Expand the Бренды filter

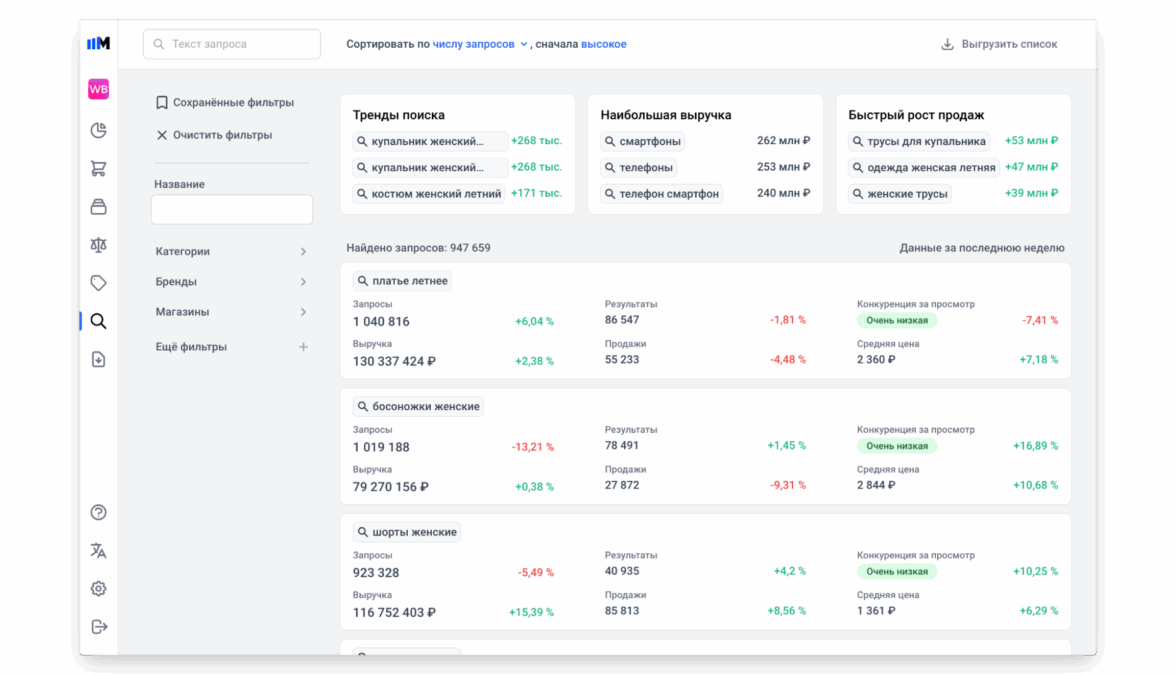click(x=232, y=282)
